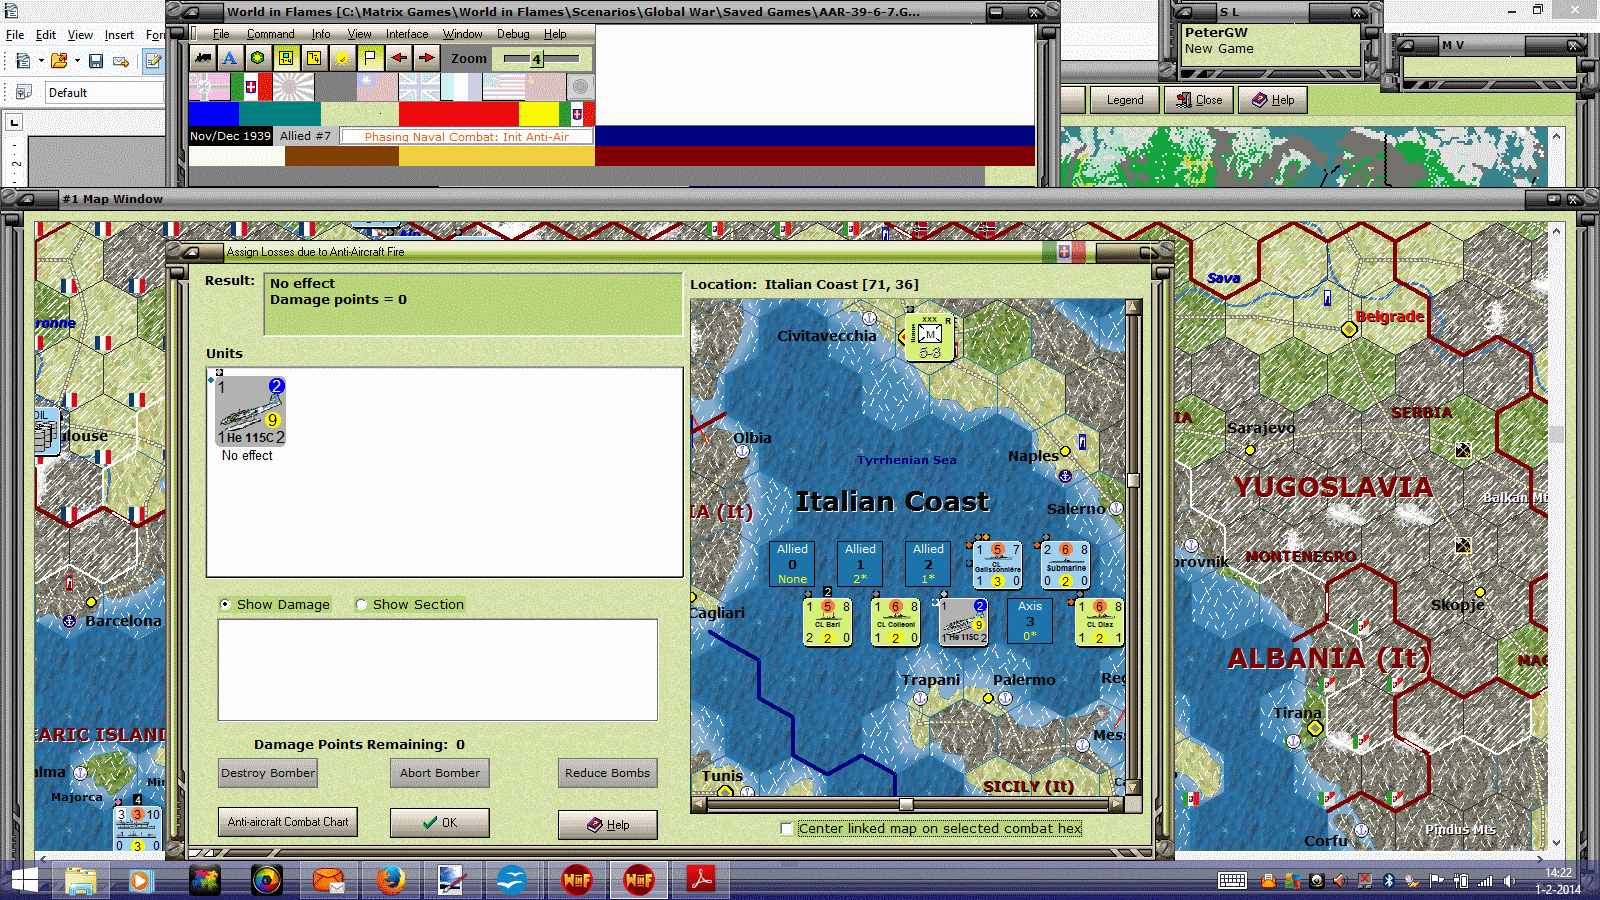Open the Window menu in World in Flames
Viewport: 1600px width, 900px height.
(462, 34)
